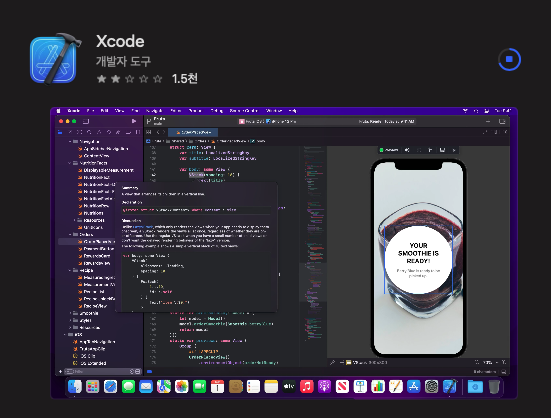The width and height of the screenshot is (551, 418).
Task: Click Finder in the preview's dock
Action: click(75, 387)
